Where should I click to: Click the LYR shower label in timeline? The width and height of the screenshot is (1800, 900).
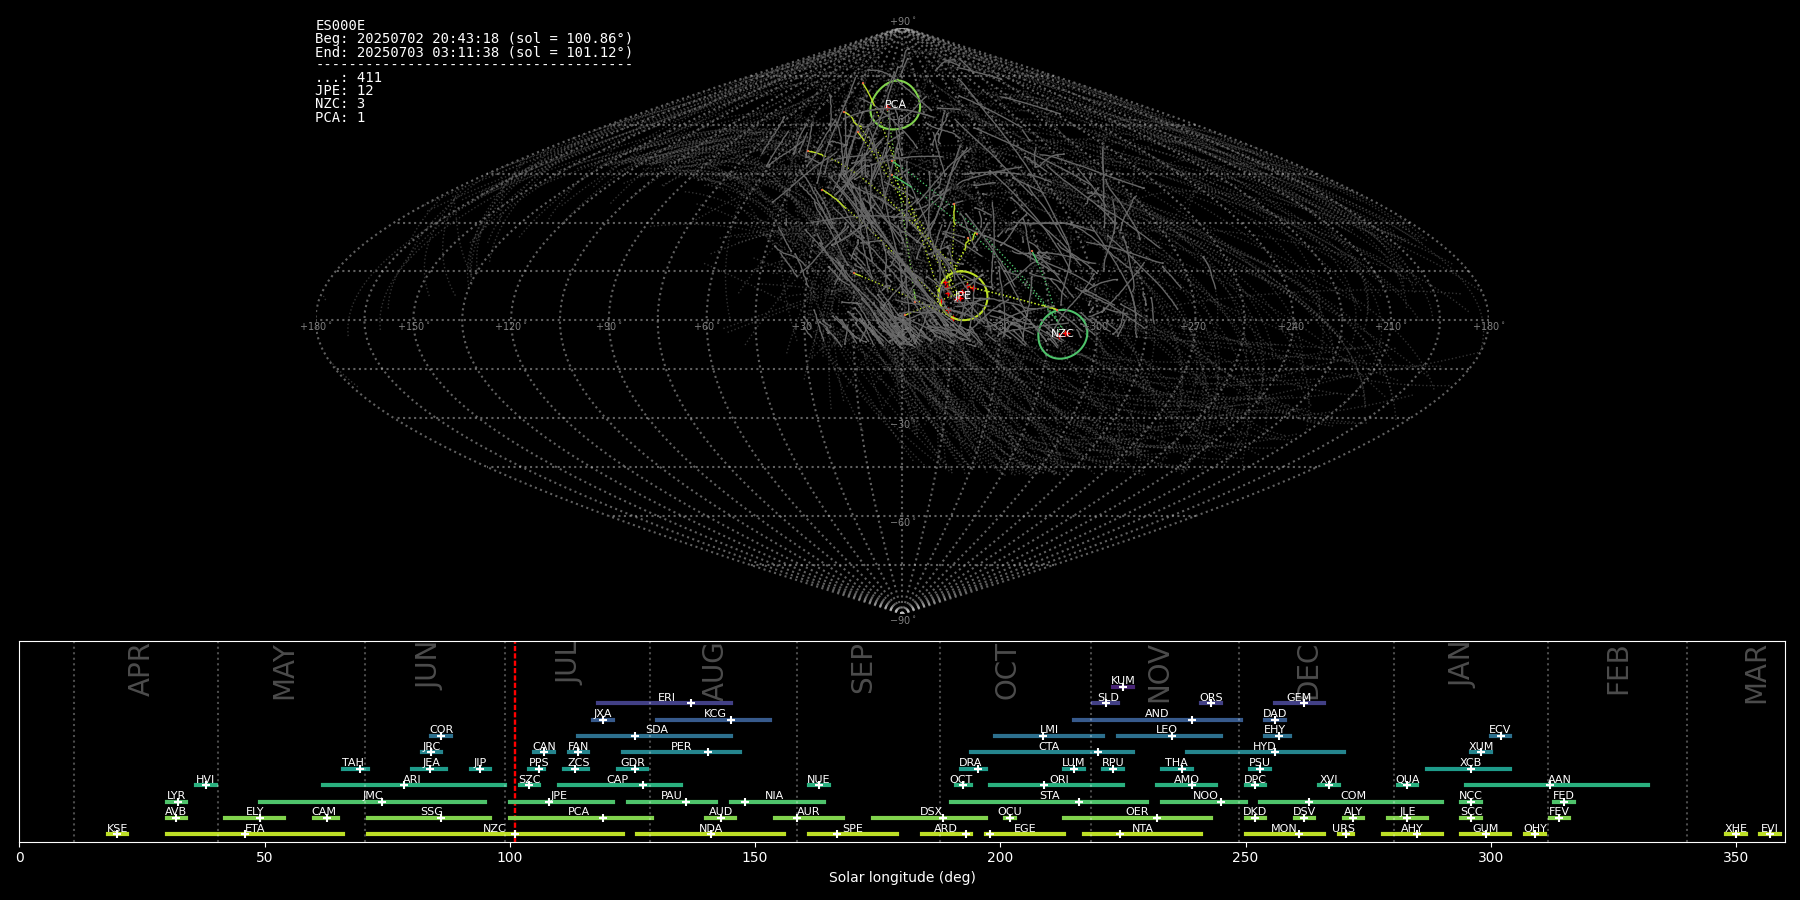[176, 796]
